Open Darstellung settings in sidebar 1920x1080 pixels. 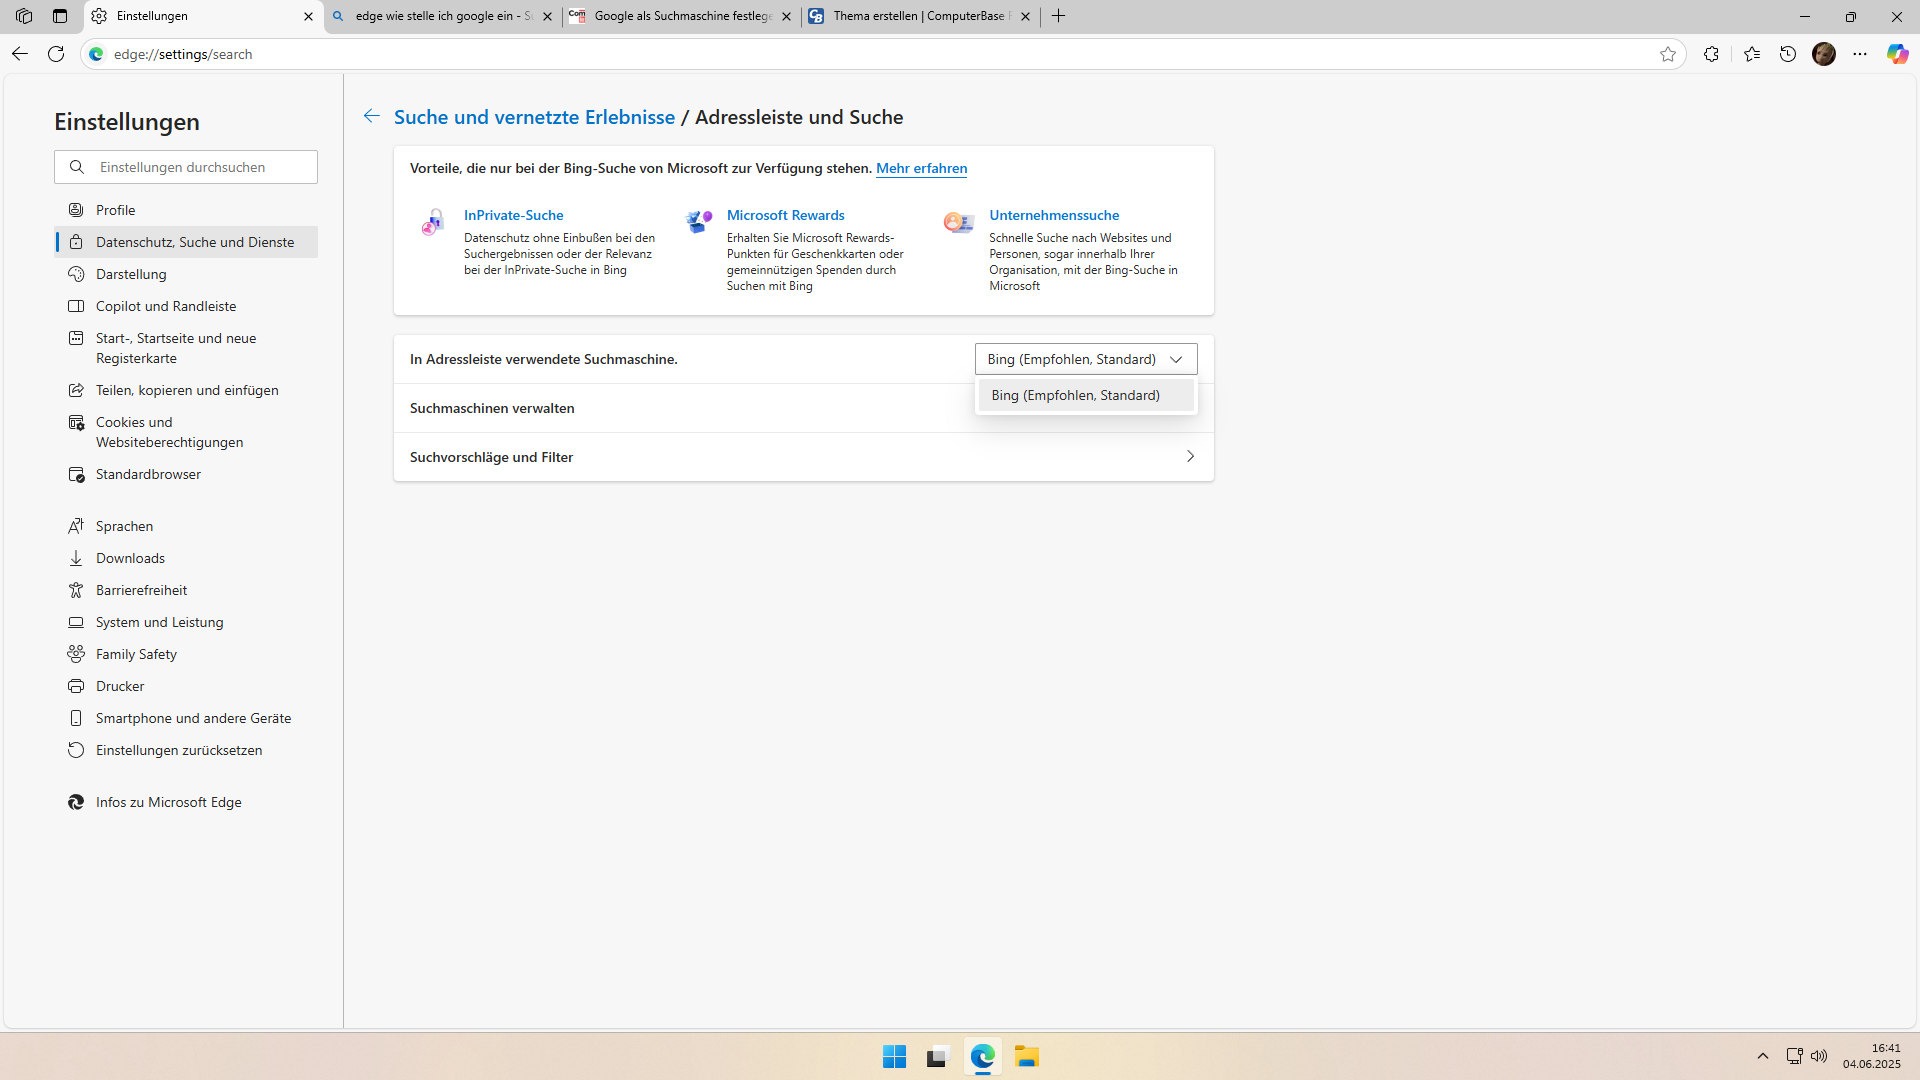coord(131,274)
